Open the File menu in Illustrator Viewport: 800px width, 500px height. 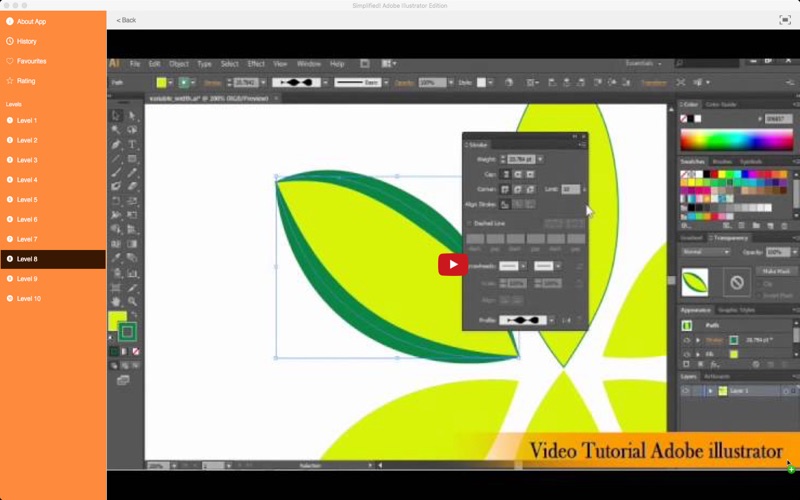pyautogui.click(x=135, y=64)
